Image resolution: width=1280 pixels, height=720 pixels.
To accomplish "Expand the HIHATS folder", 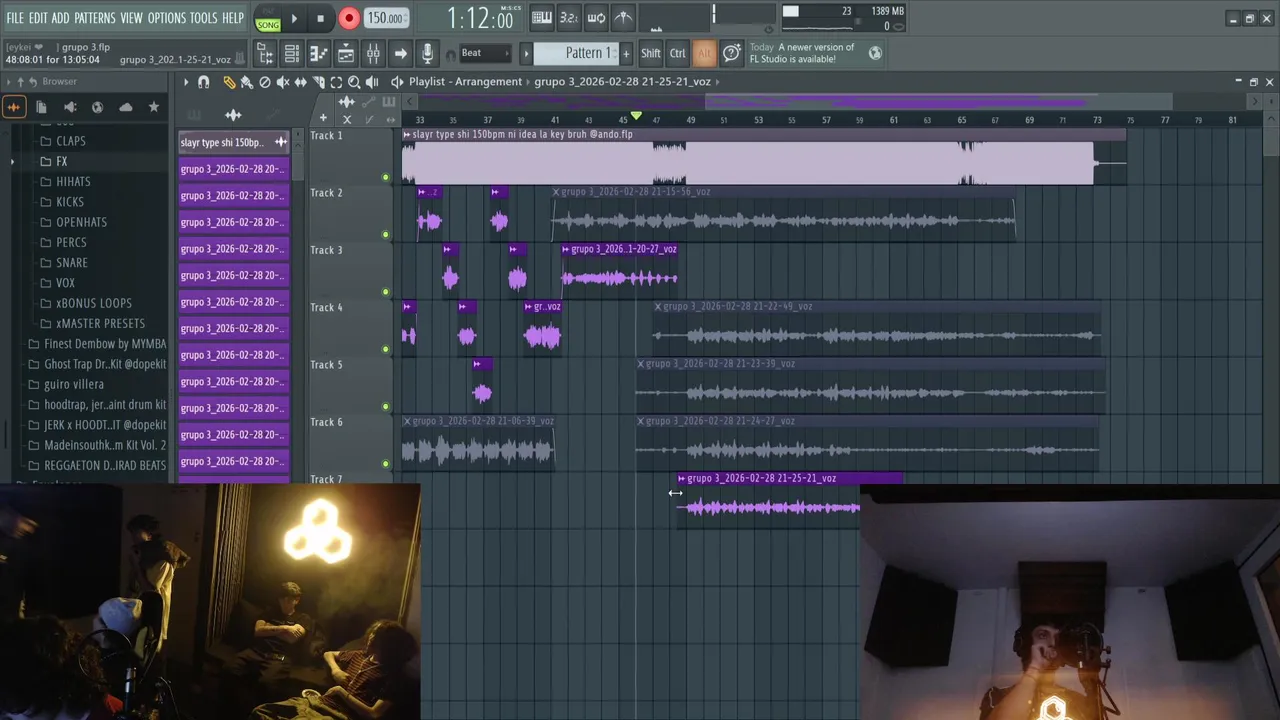I will (x=73, y=181).
